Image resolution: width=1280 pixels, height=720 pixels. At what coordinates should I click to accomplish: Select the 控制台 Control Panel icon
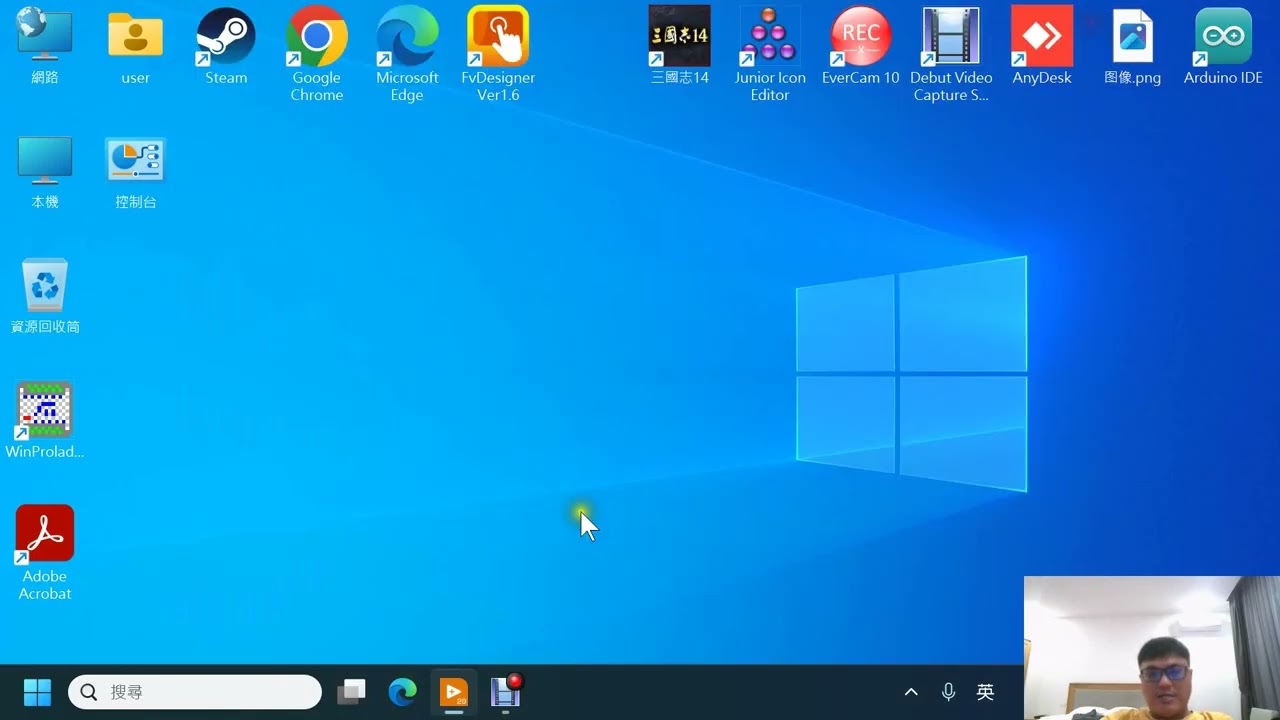pyautogui.click(x=135, y=172)
